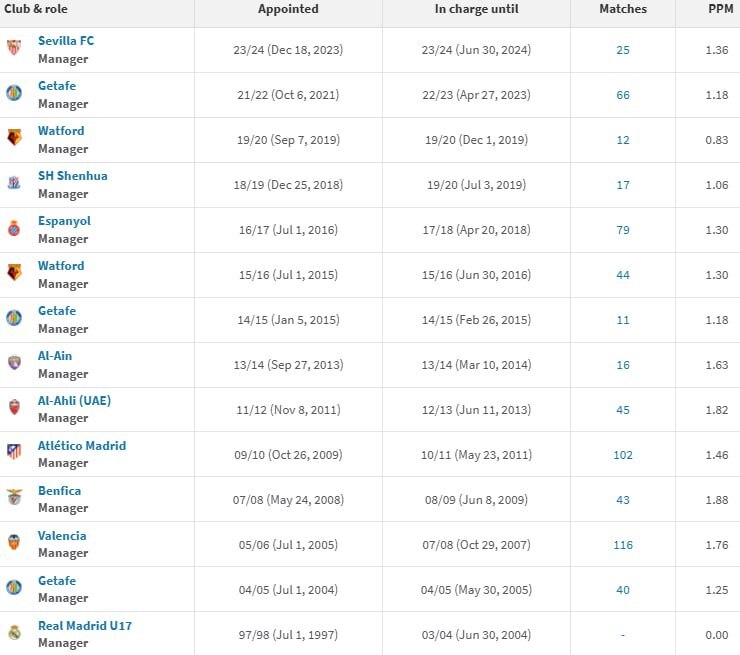This screenshot has width=740, height=655.
Task: Open the Sevilla FC club link
Action: [x=66, y=41]
